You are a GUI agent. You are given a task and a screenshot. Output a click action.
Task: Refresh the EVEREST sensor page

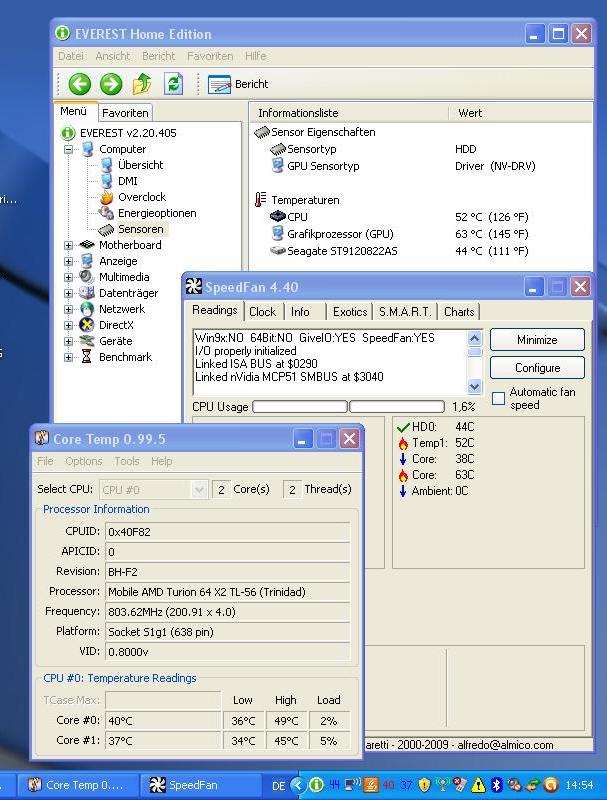coord(173,84)
